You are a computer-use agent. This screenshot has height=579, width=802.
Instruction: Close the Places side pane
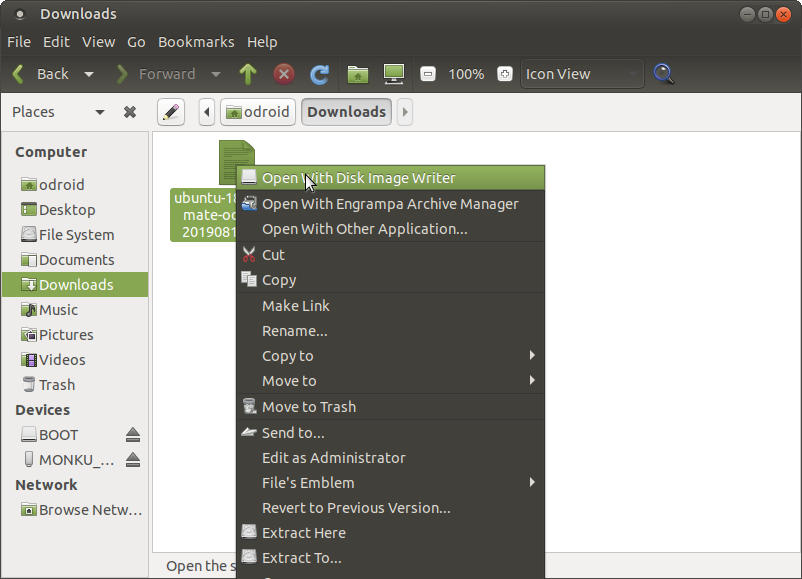coord(130,112)
